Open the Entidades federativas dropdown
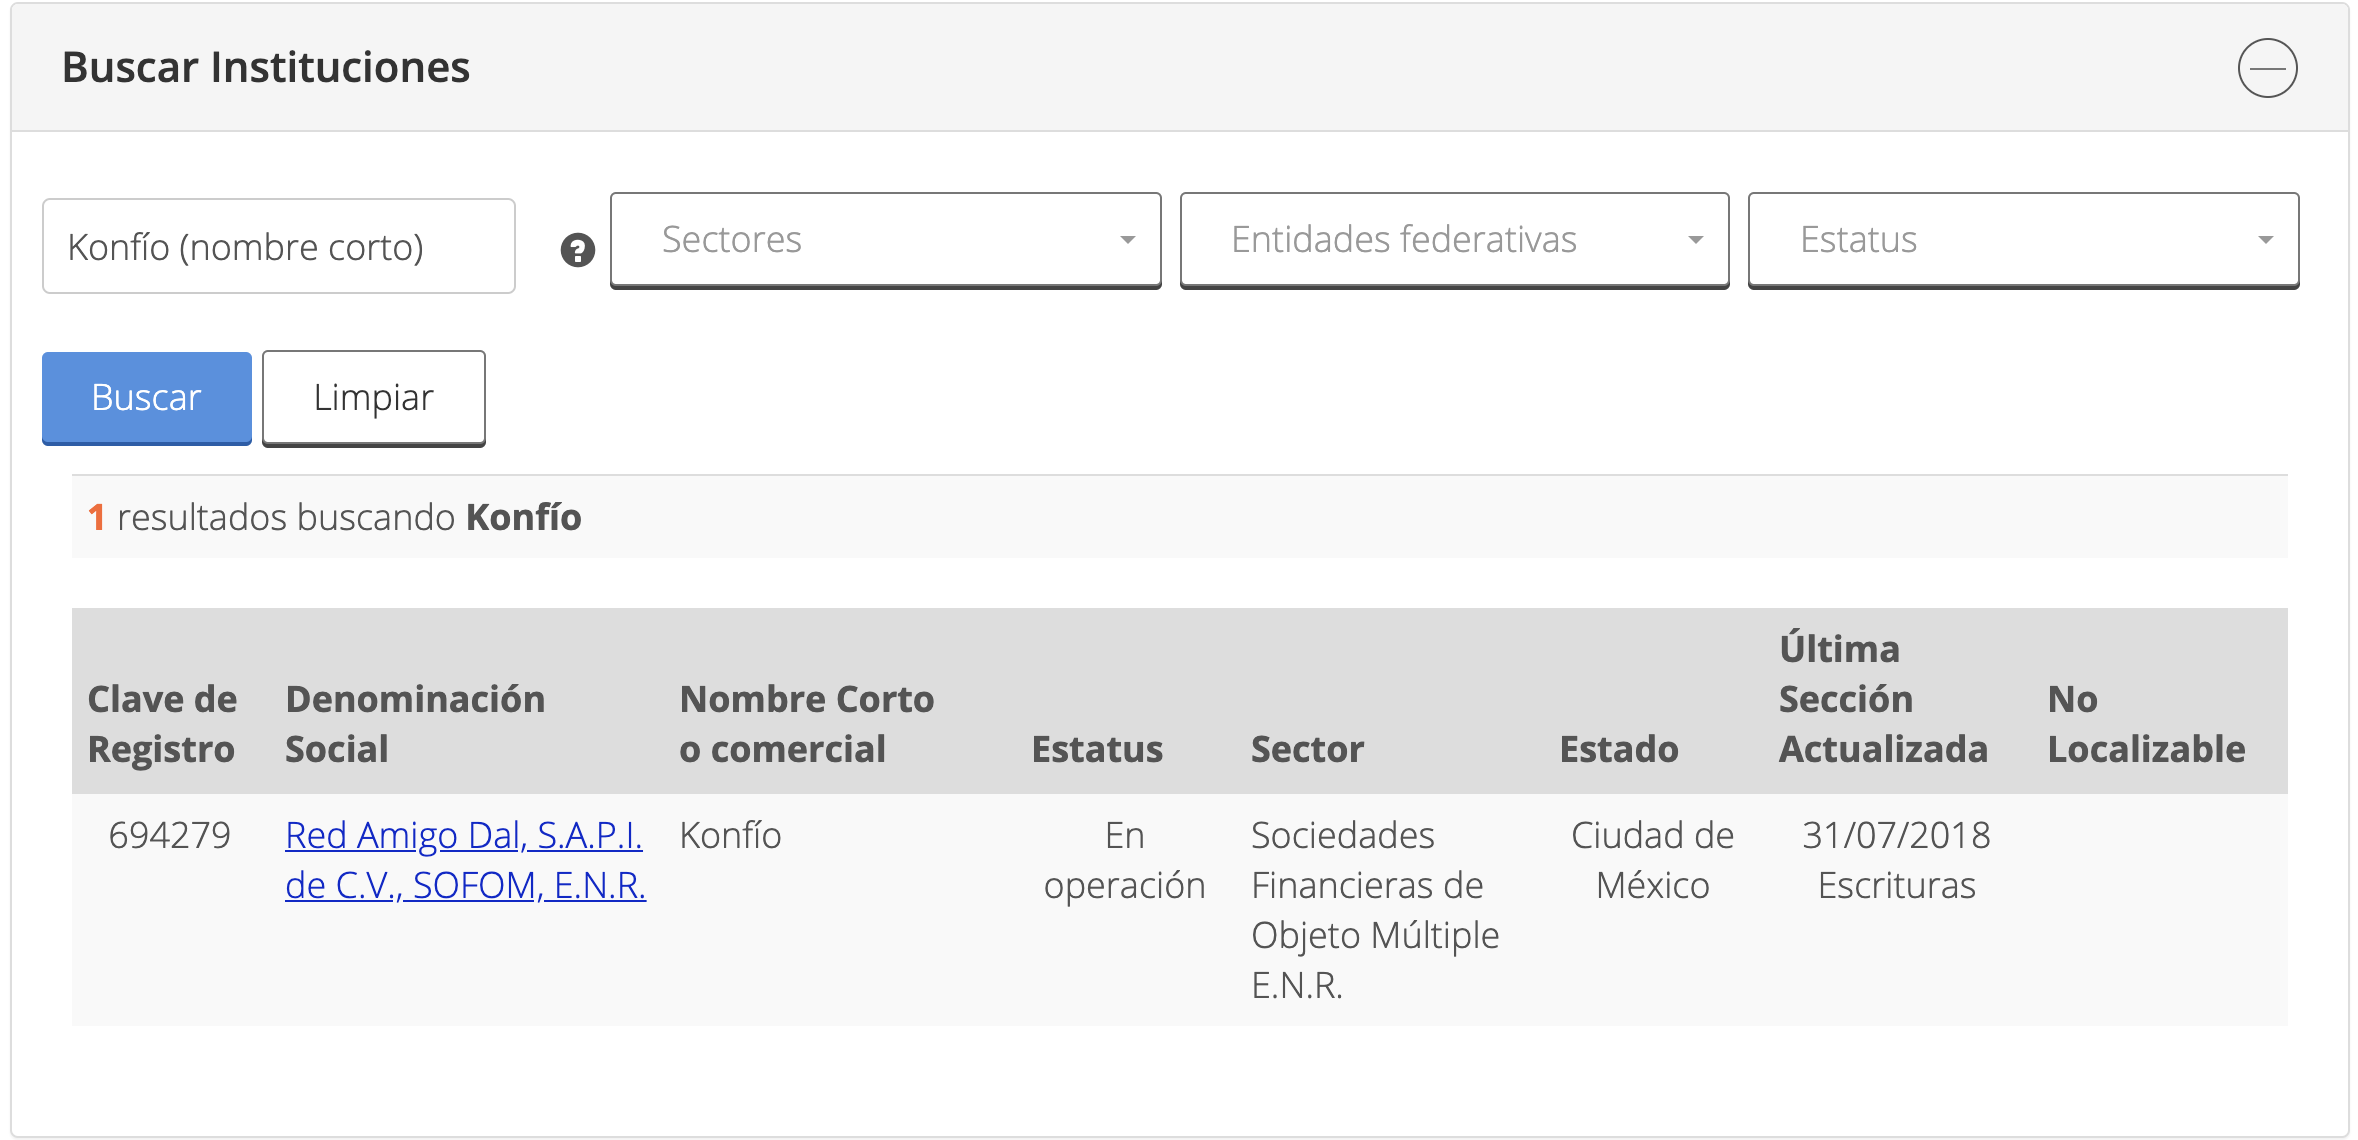The width and height of the screenshot is (2358, 1140). click(x=1453, y=240)
